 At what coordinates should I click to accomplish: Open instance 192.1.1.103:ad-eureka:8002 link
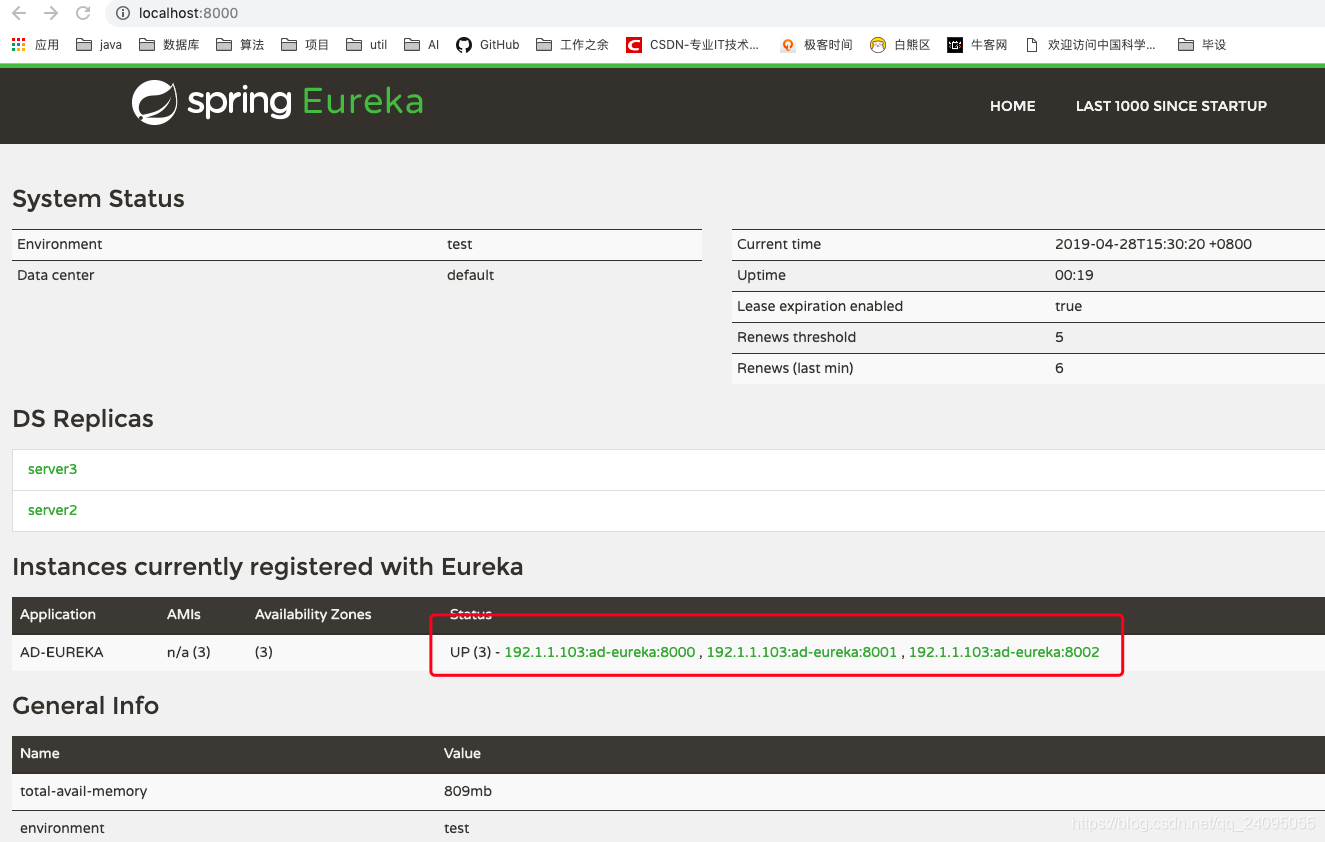point(1004,652)
